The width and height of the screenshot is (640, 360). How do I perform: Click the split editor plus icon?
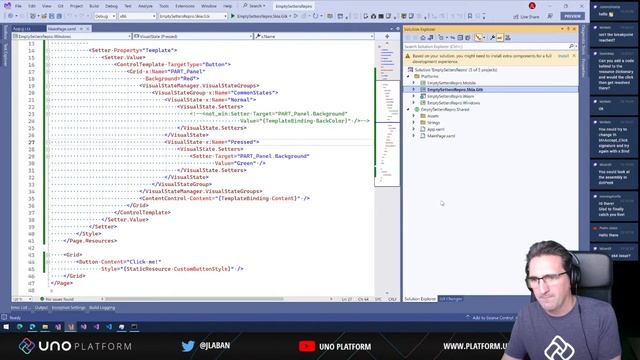click(387, 36)
